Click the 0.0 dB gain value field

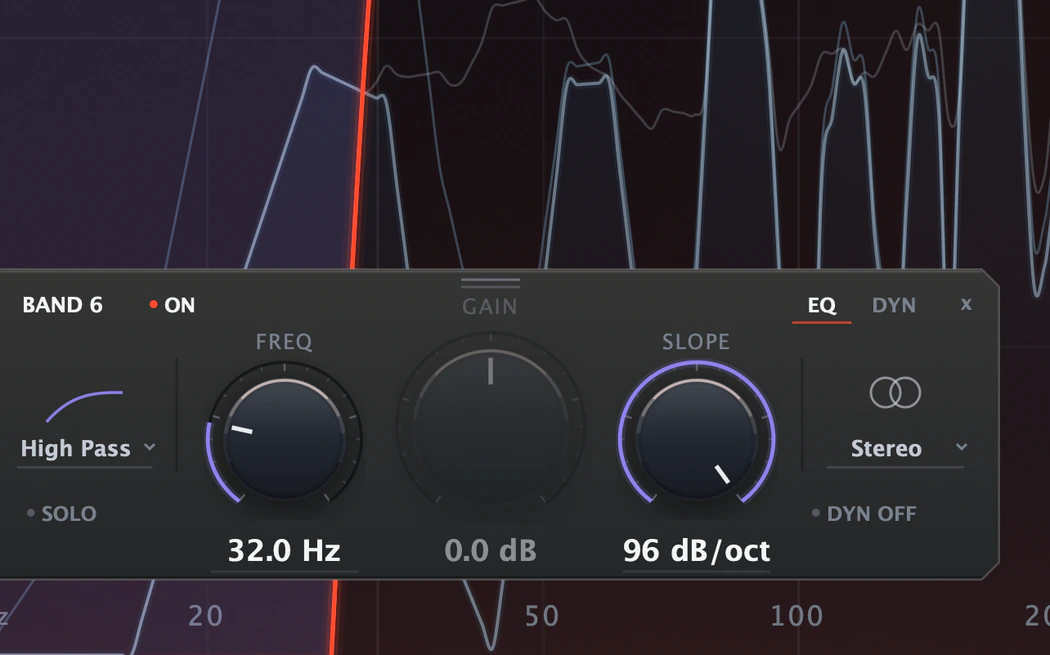tap(490, 551)
